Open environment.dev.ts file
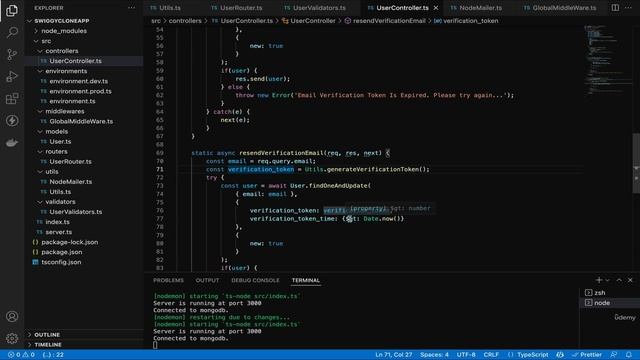This screenshot has width=640, height=360. [x=79, y=81]
